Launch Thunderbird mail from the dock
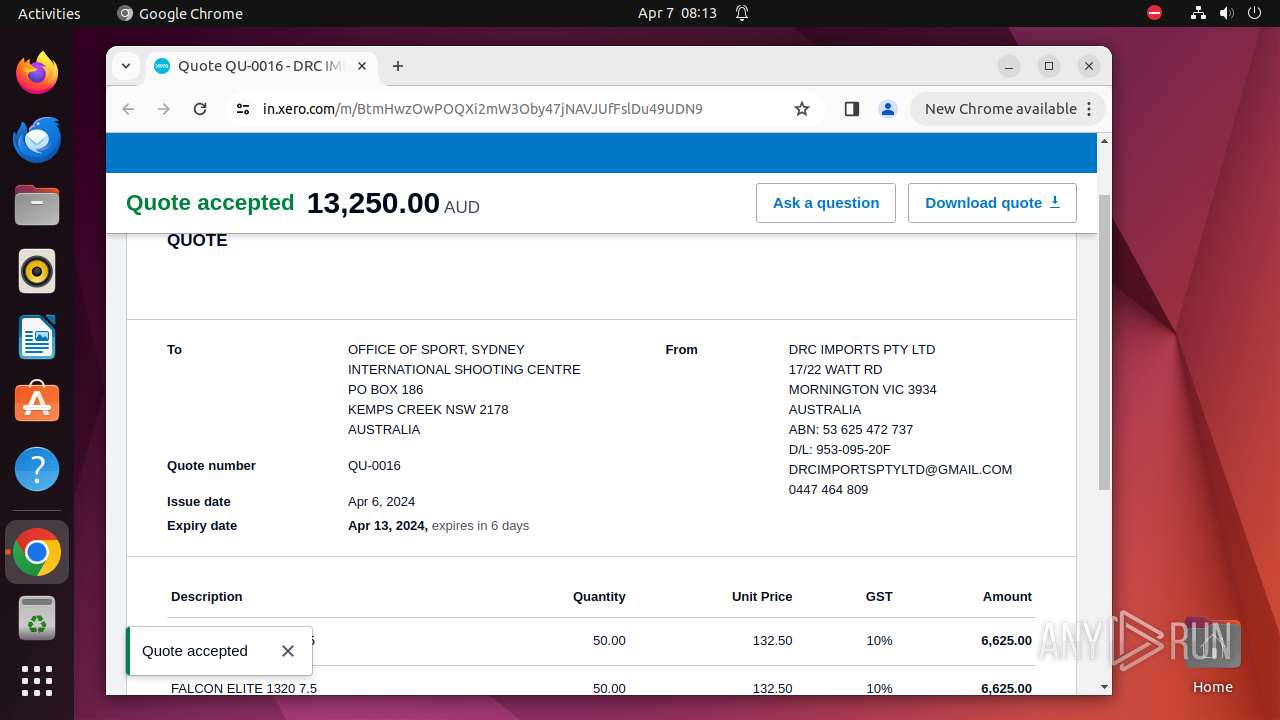 coord(37,139)
